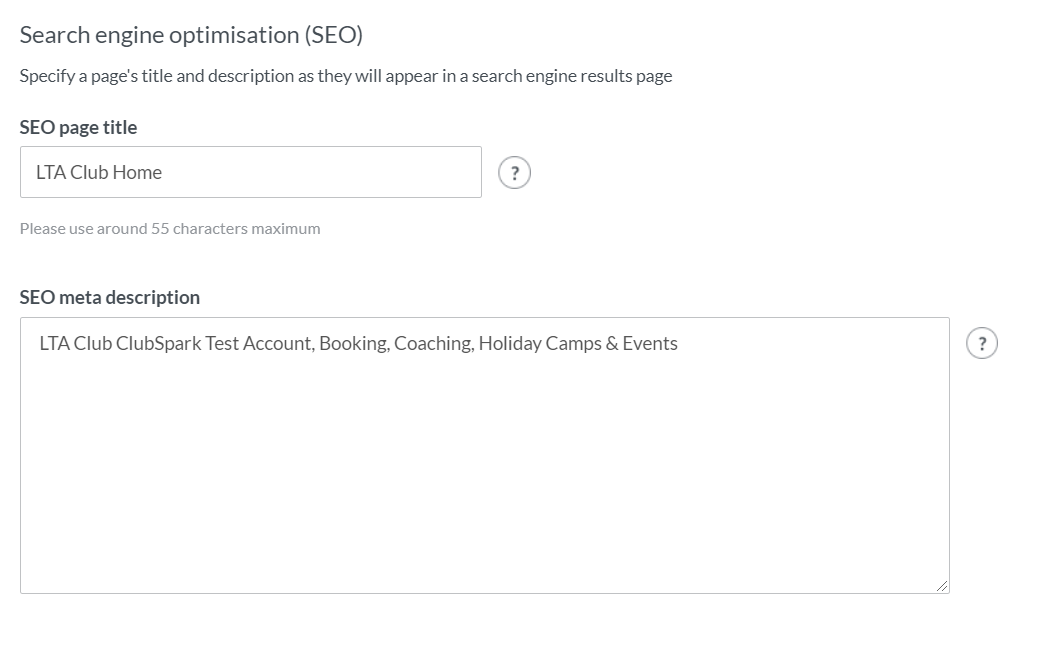Click the section description about search results page
The image size is (1060, 647).
[x=345, y=76]
